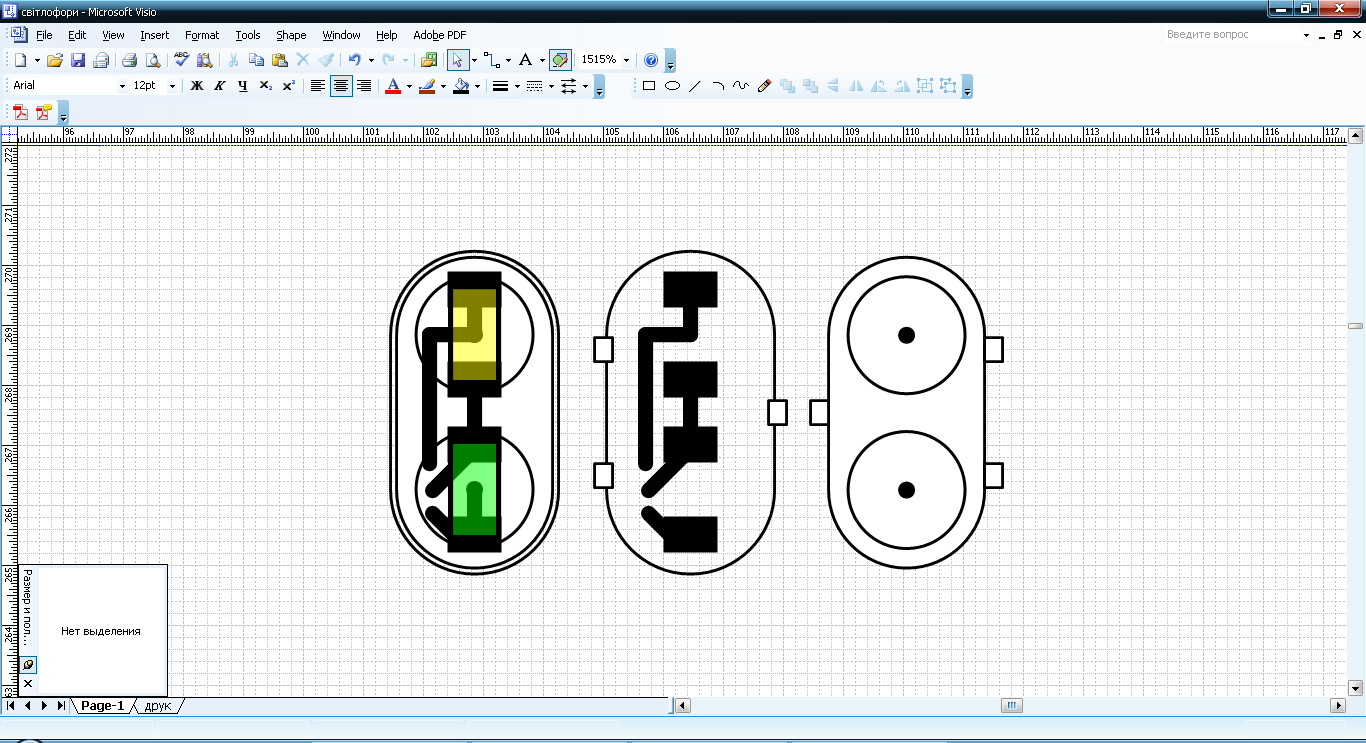Screen dimensions: 1366x743
Task: Expand the 12pt font size dropdown
Action: 172,86
